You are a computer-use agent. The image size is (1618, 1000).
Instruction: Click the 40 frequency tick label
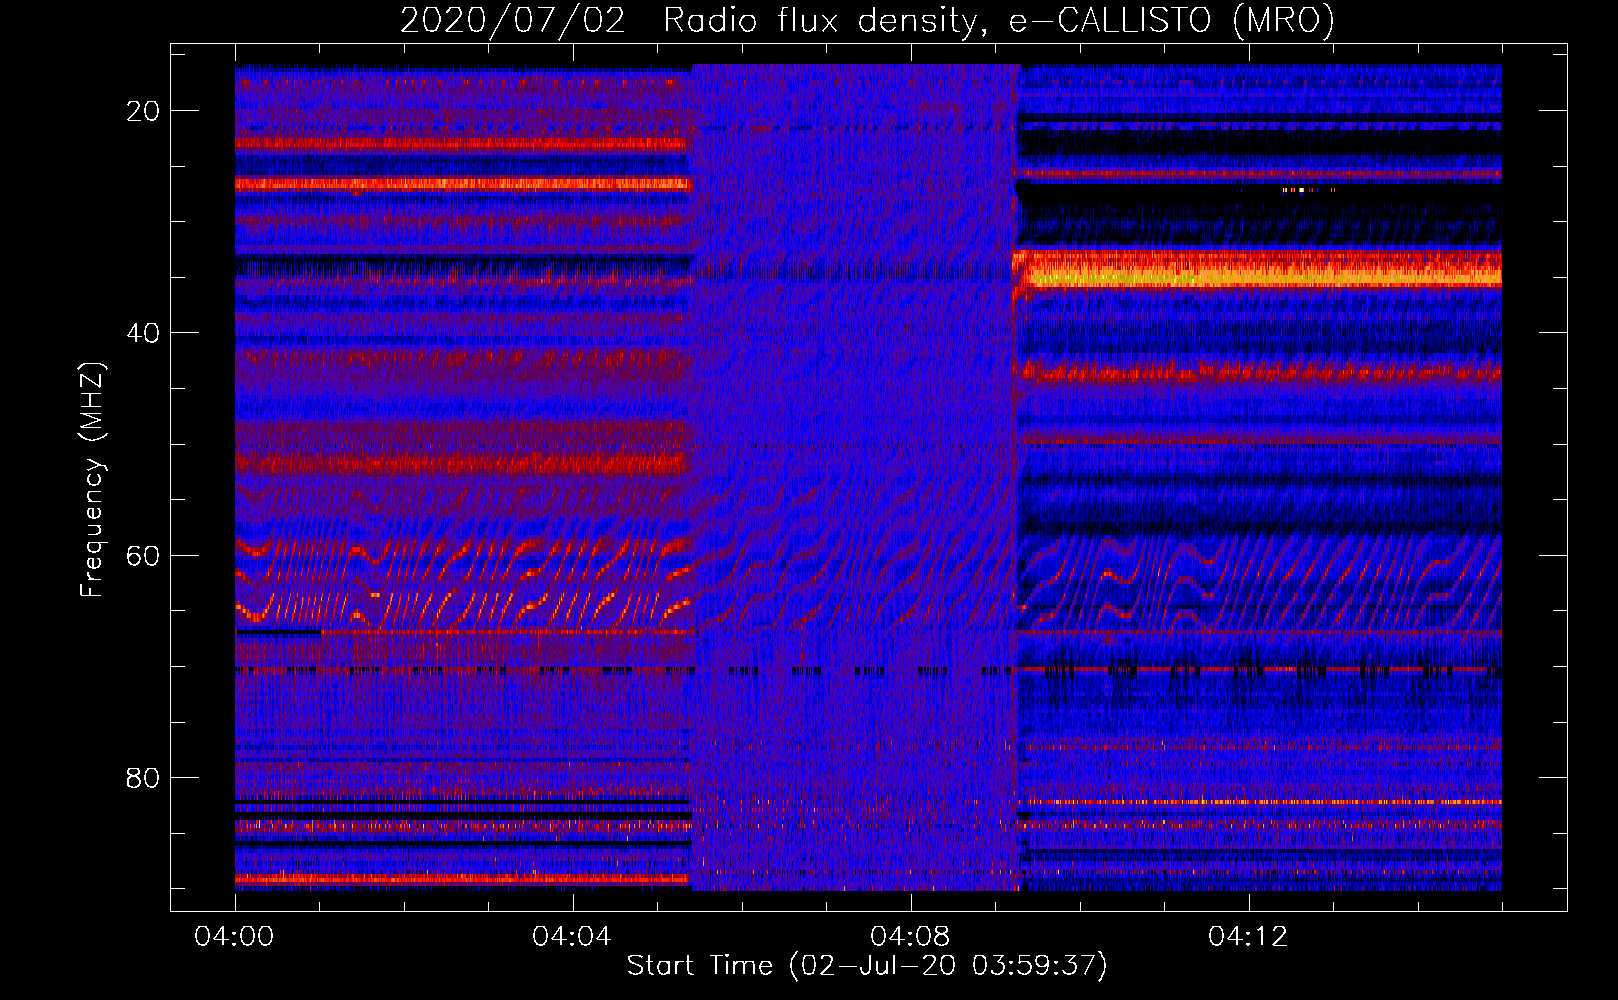click(x=143, y=333)
